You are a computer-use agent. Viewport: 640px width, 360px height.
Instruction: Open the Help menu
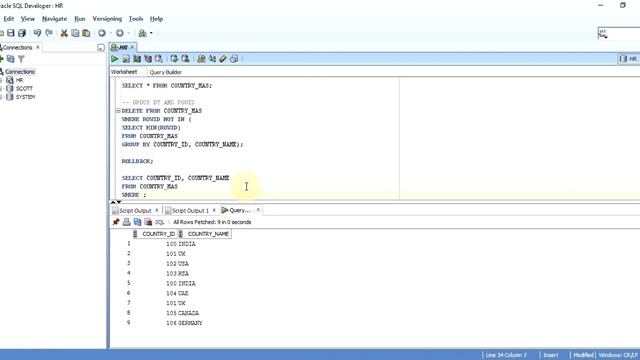click(156, 19)
